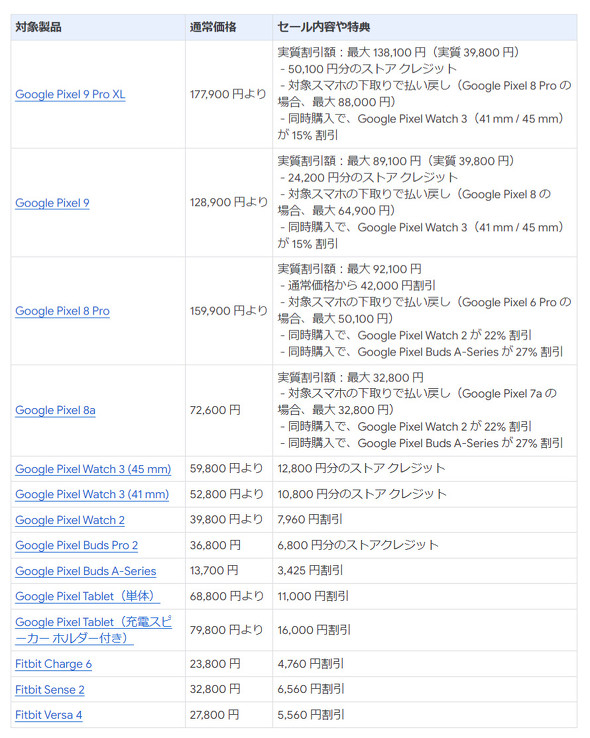Click 実質割引額:最大 89,100 円 text
The image size is (590, 738).
349,161
